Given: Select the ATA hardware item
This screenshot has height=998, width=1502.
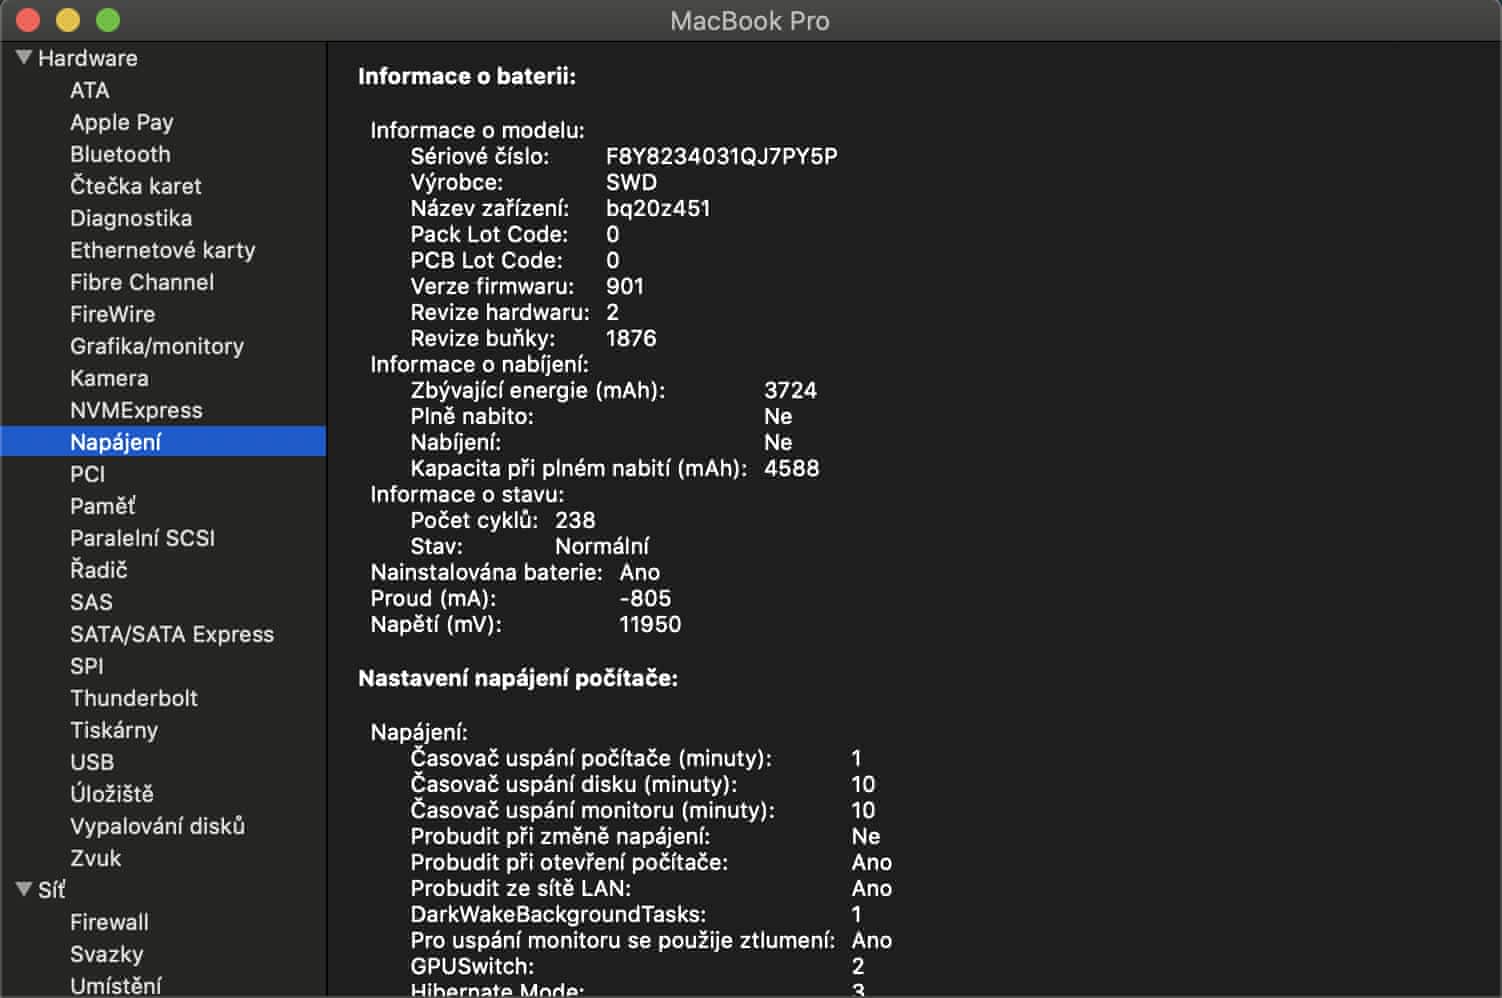Looking at the screenshot, I should 89,90.
